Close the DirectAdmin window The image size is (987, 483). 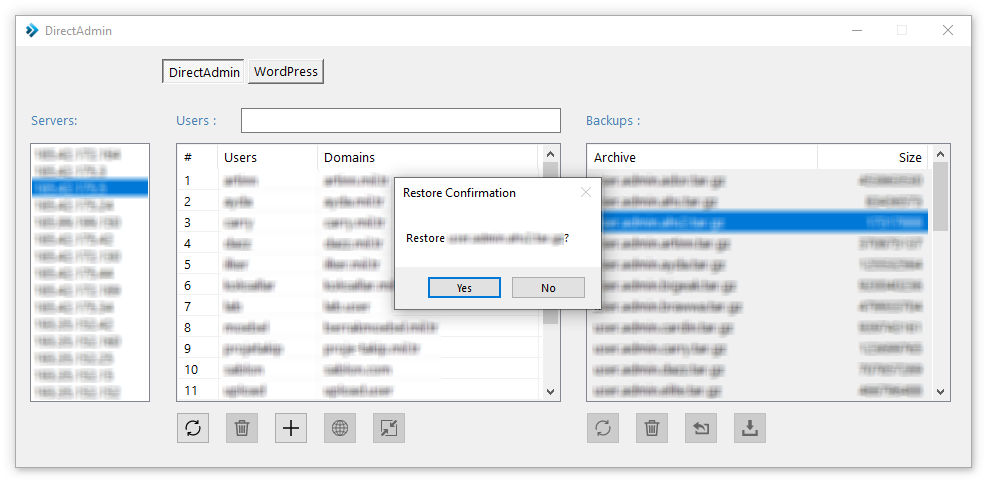947,30
